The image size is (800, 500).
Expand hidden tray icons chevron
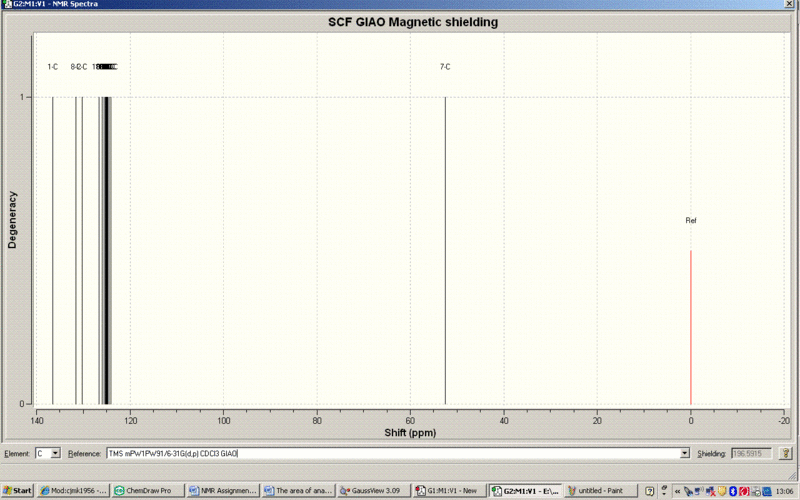pyautogui.click(x=678, y=491)
